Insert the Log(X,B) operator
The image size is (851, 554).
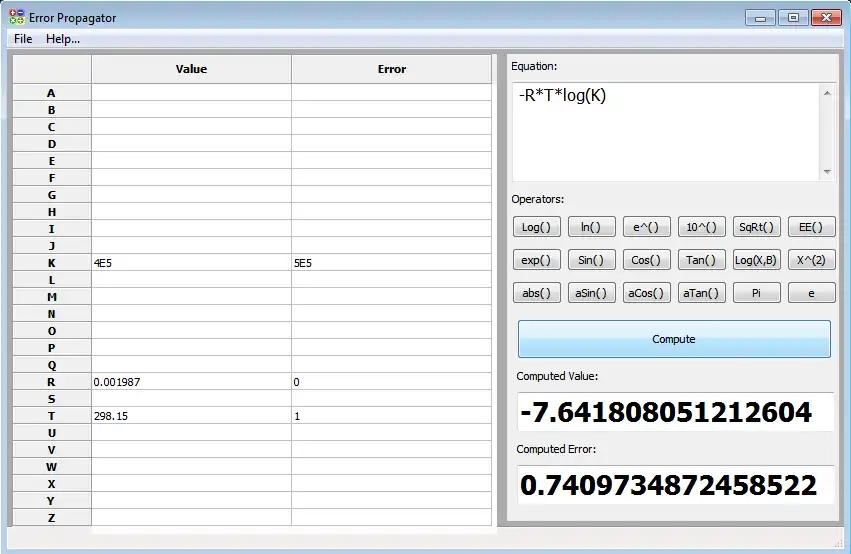pyautogui.click(x=756, y=260)
